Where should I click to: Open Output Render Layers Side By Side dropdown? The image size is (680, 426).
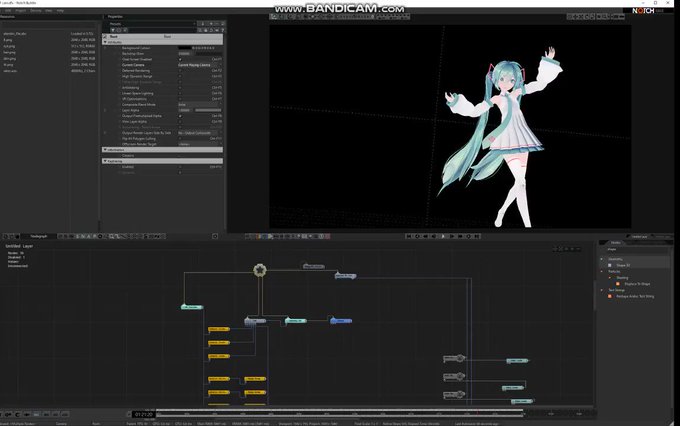tap(199, 133)
